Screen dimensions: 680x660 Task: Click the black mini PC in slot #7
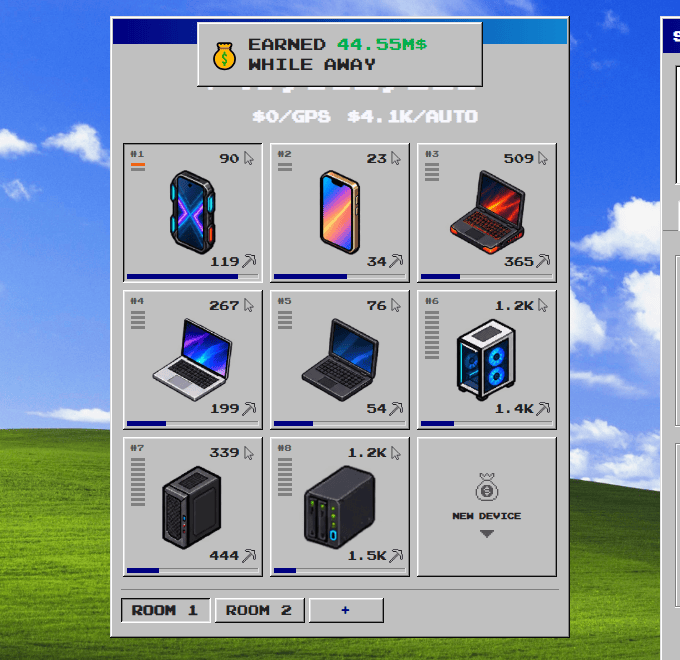(192, 507)
